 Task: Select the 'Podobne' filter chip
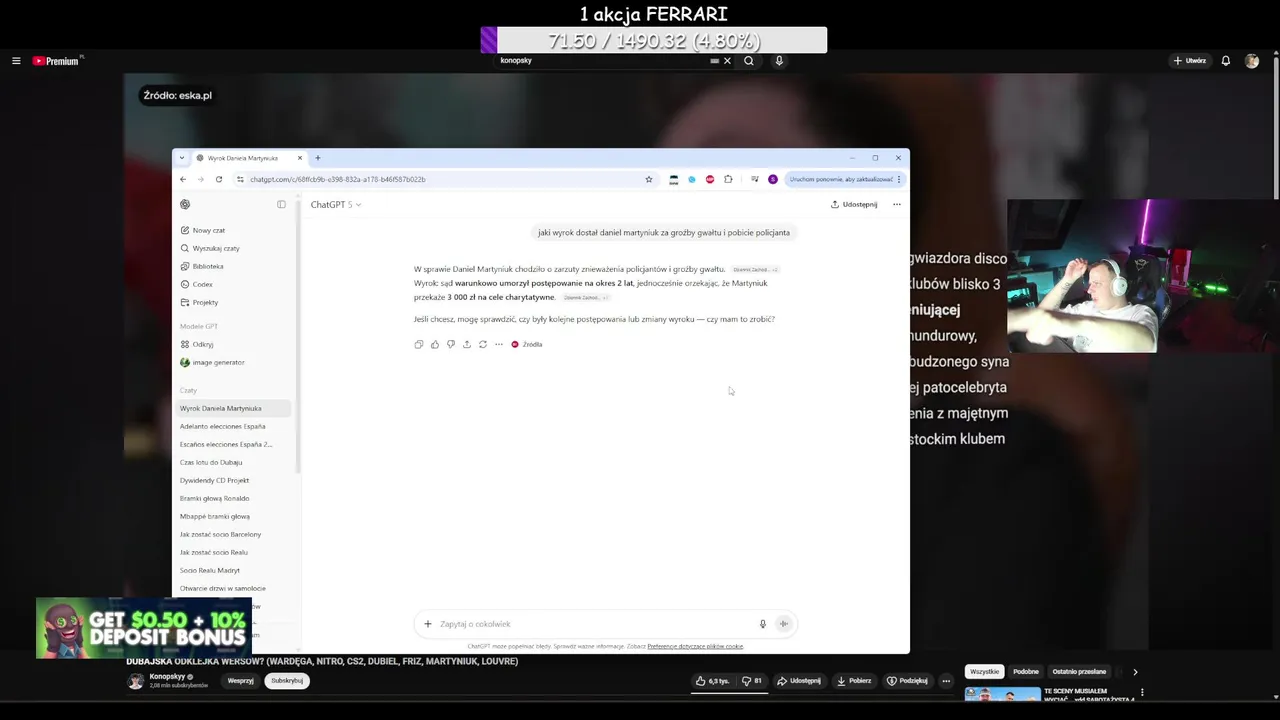click(1026, 672)
